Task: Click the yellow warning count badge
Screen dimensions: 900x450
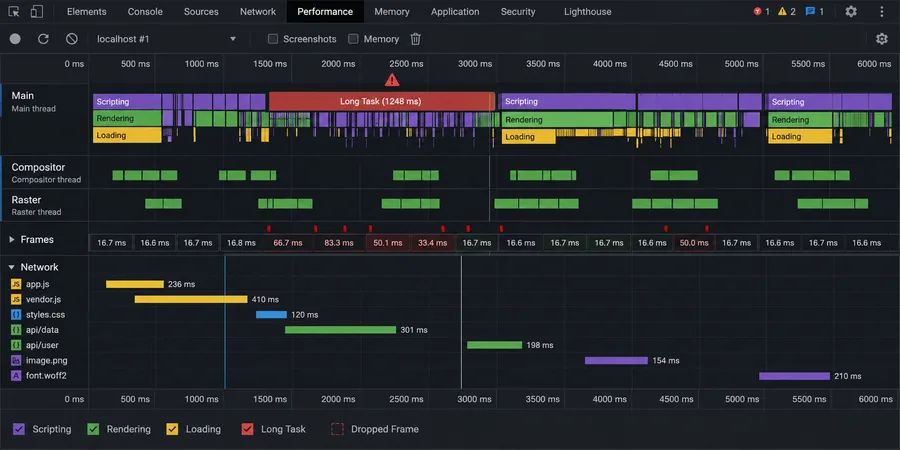Action: 787,11
